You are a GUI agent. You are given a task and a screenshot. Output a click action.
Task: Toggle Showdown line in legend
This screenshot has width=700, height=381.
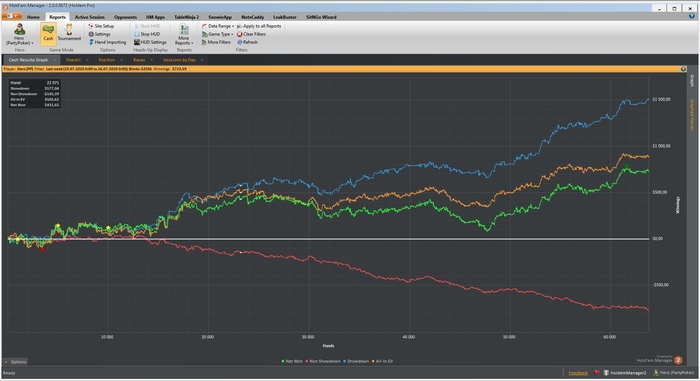[356, 361]
